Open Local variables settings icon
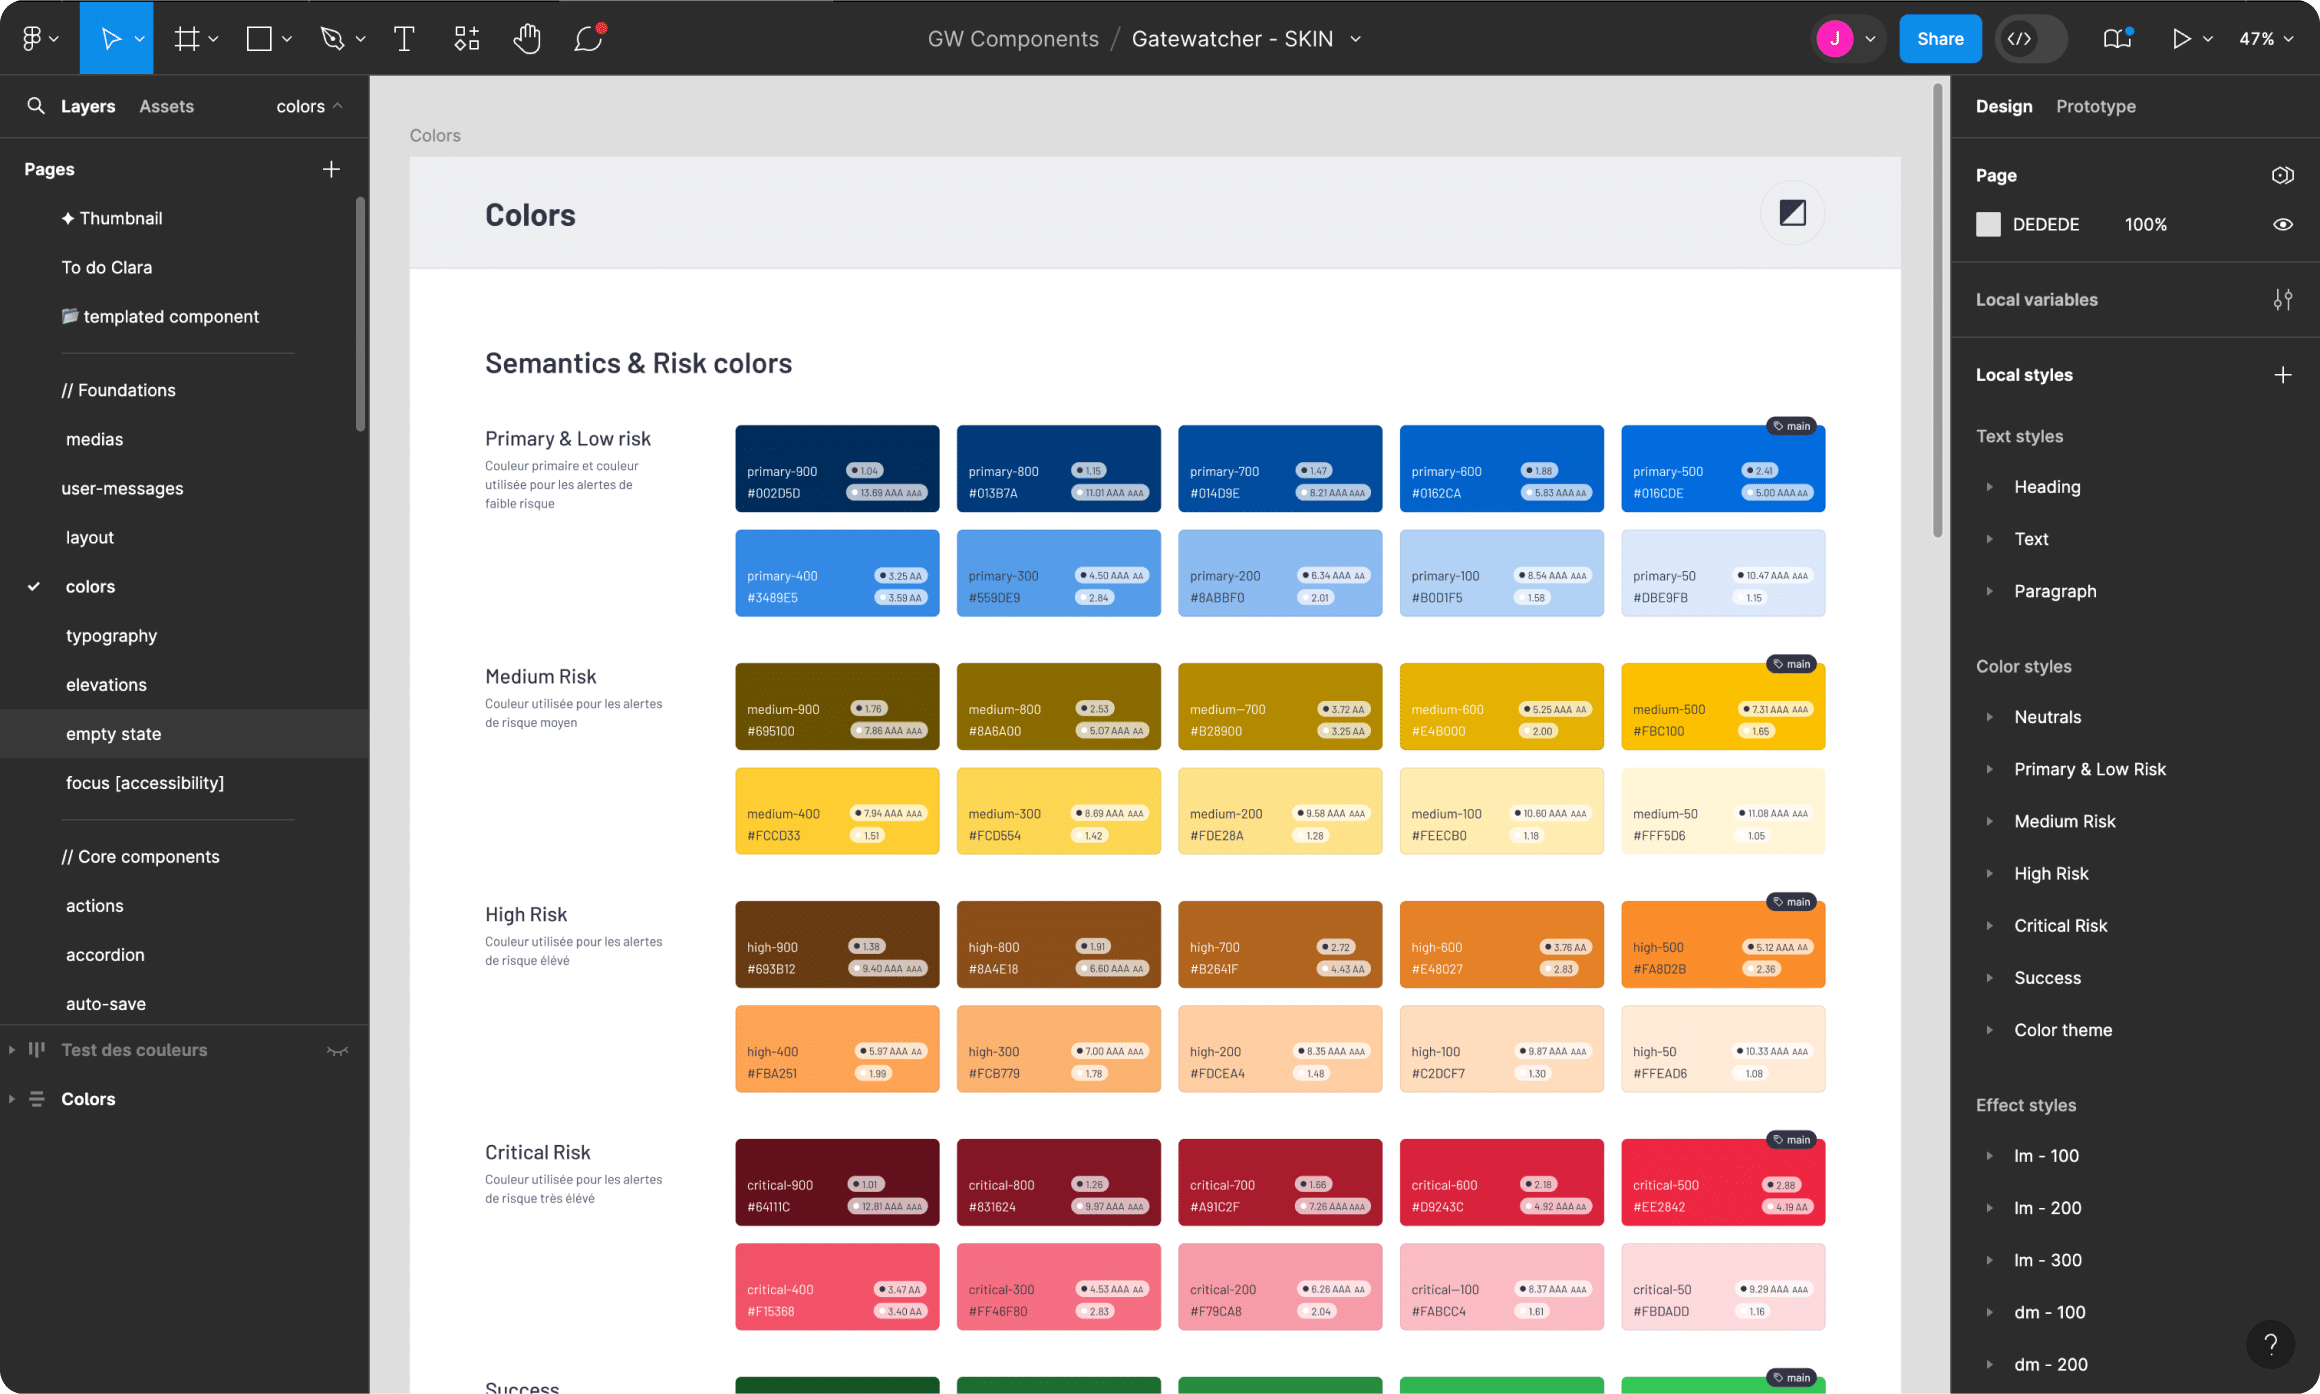 coord(2282,299)
